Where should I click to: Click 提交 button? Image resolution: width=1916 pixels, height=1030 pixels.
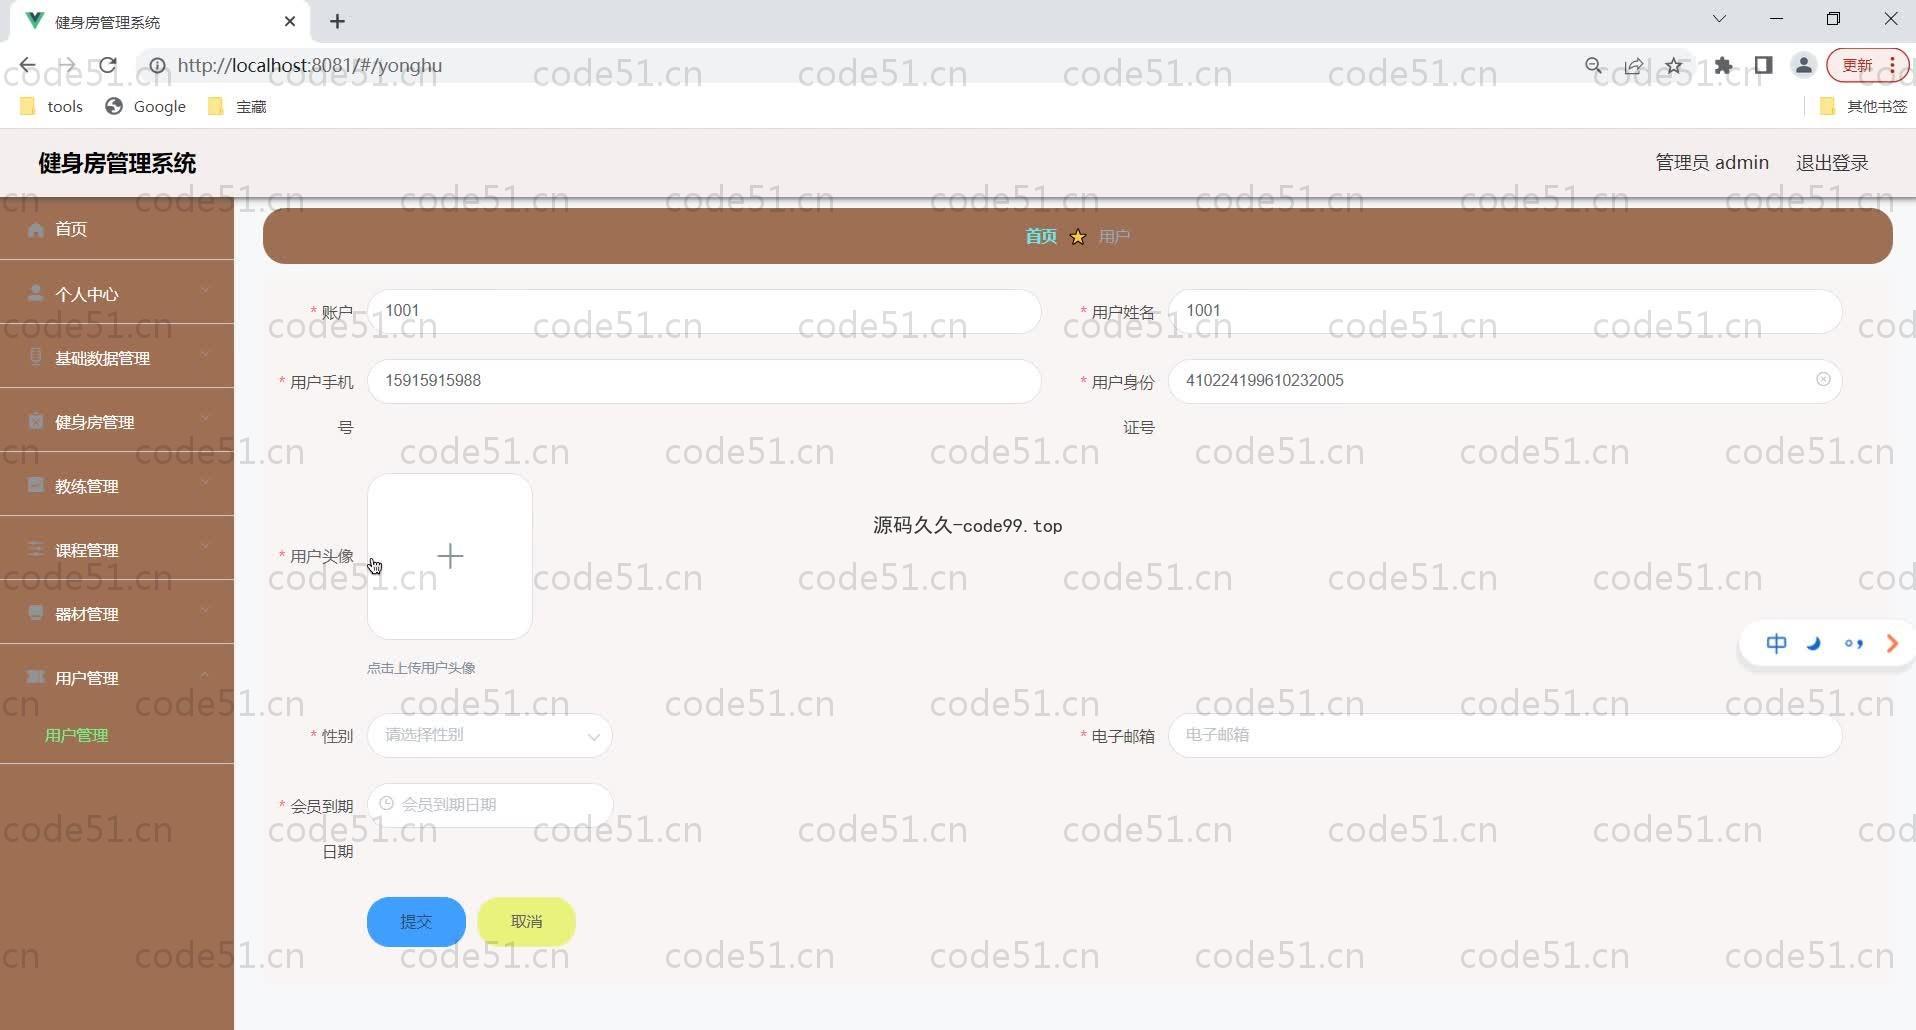click(x=416, y=922)
